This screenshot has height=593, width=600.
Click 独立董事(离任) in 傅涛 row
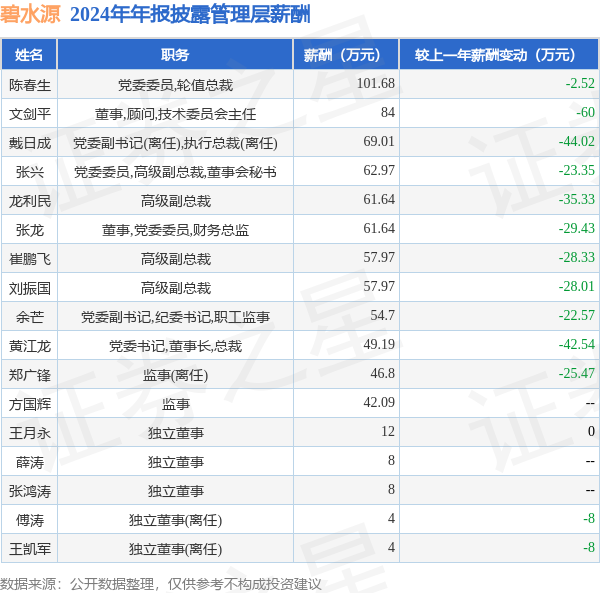click(x=175, y=520)
